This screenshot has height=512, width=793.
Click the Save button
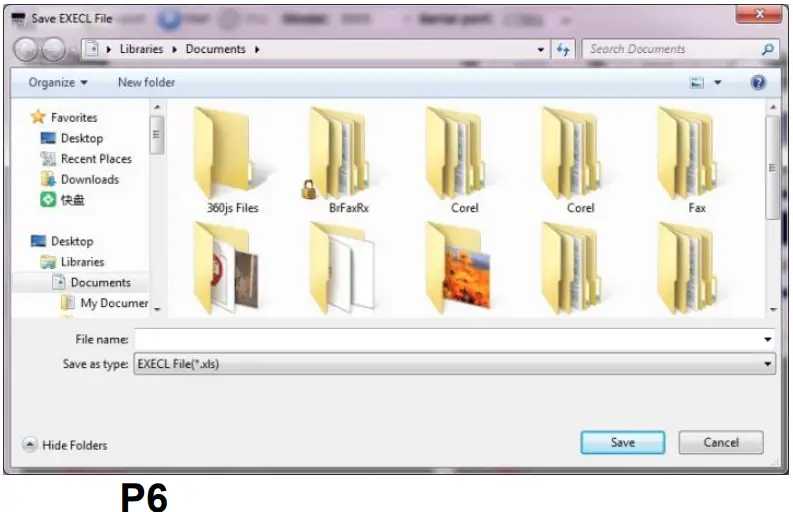click(x=623, y=443)
